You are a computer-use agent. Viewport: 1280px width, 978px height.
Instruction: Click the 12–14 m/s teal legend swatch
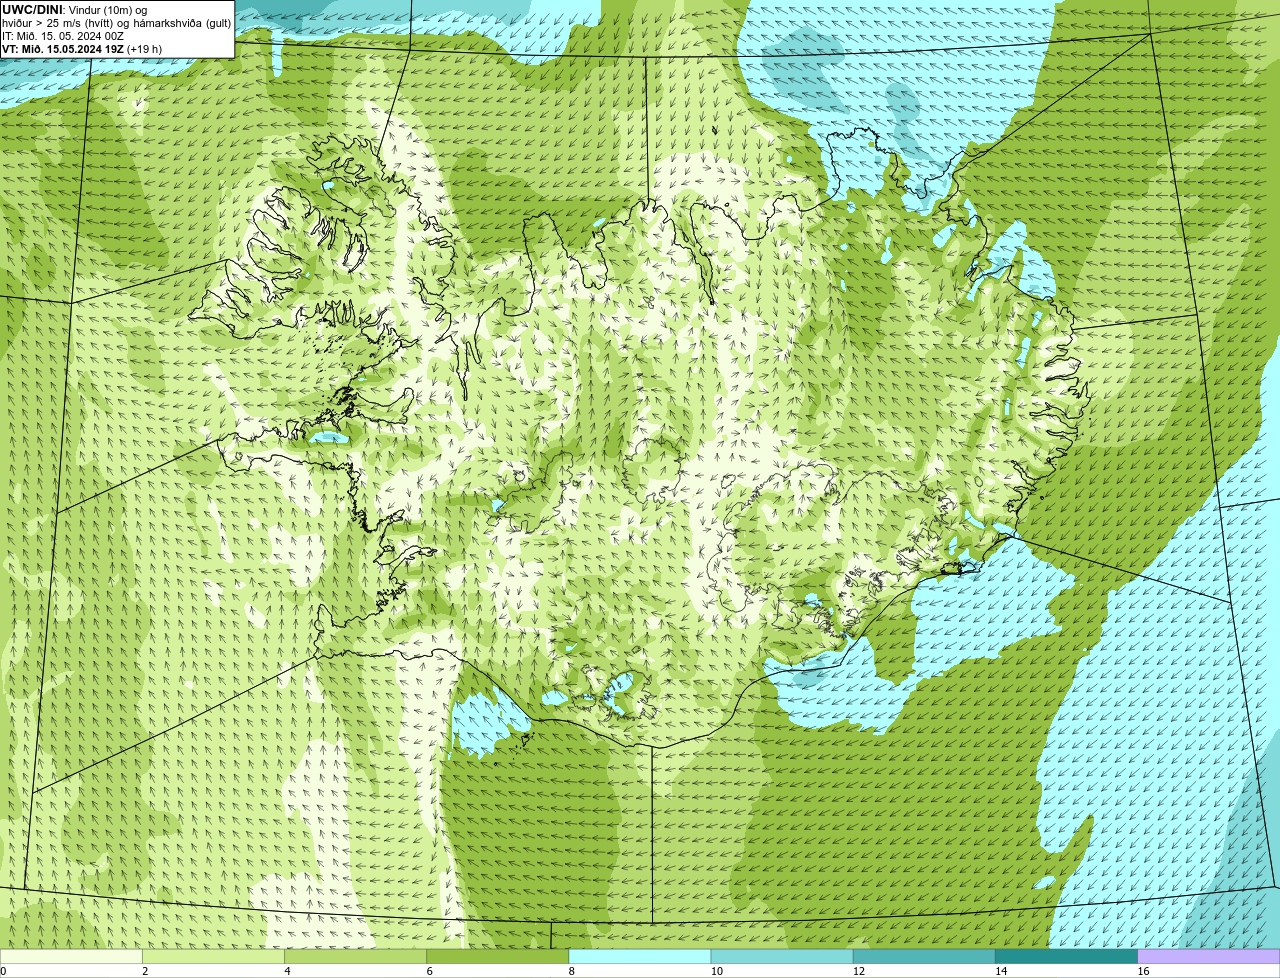(924, 956)
